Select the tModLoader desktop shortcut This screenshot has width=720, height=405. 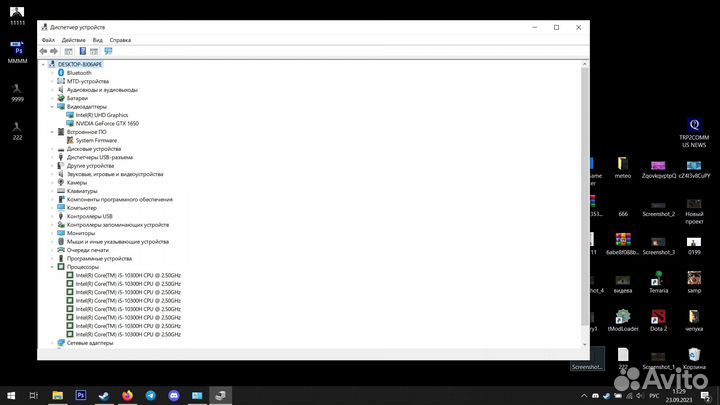coord(623,321)
